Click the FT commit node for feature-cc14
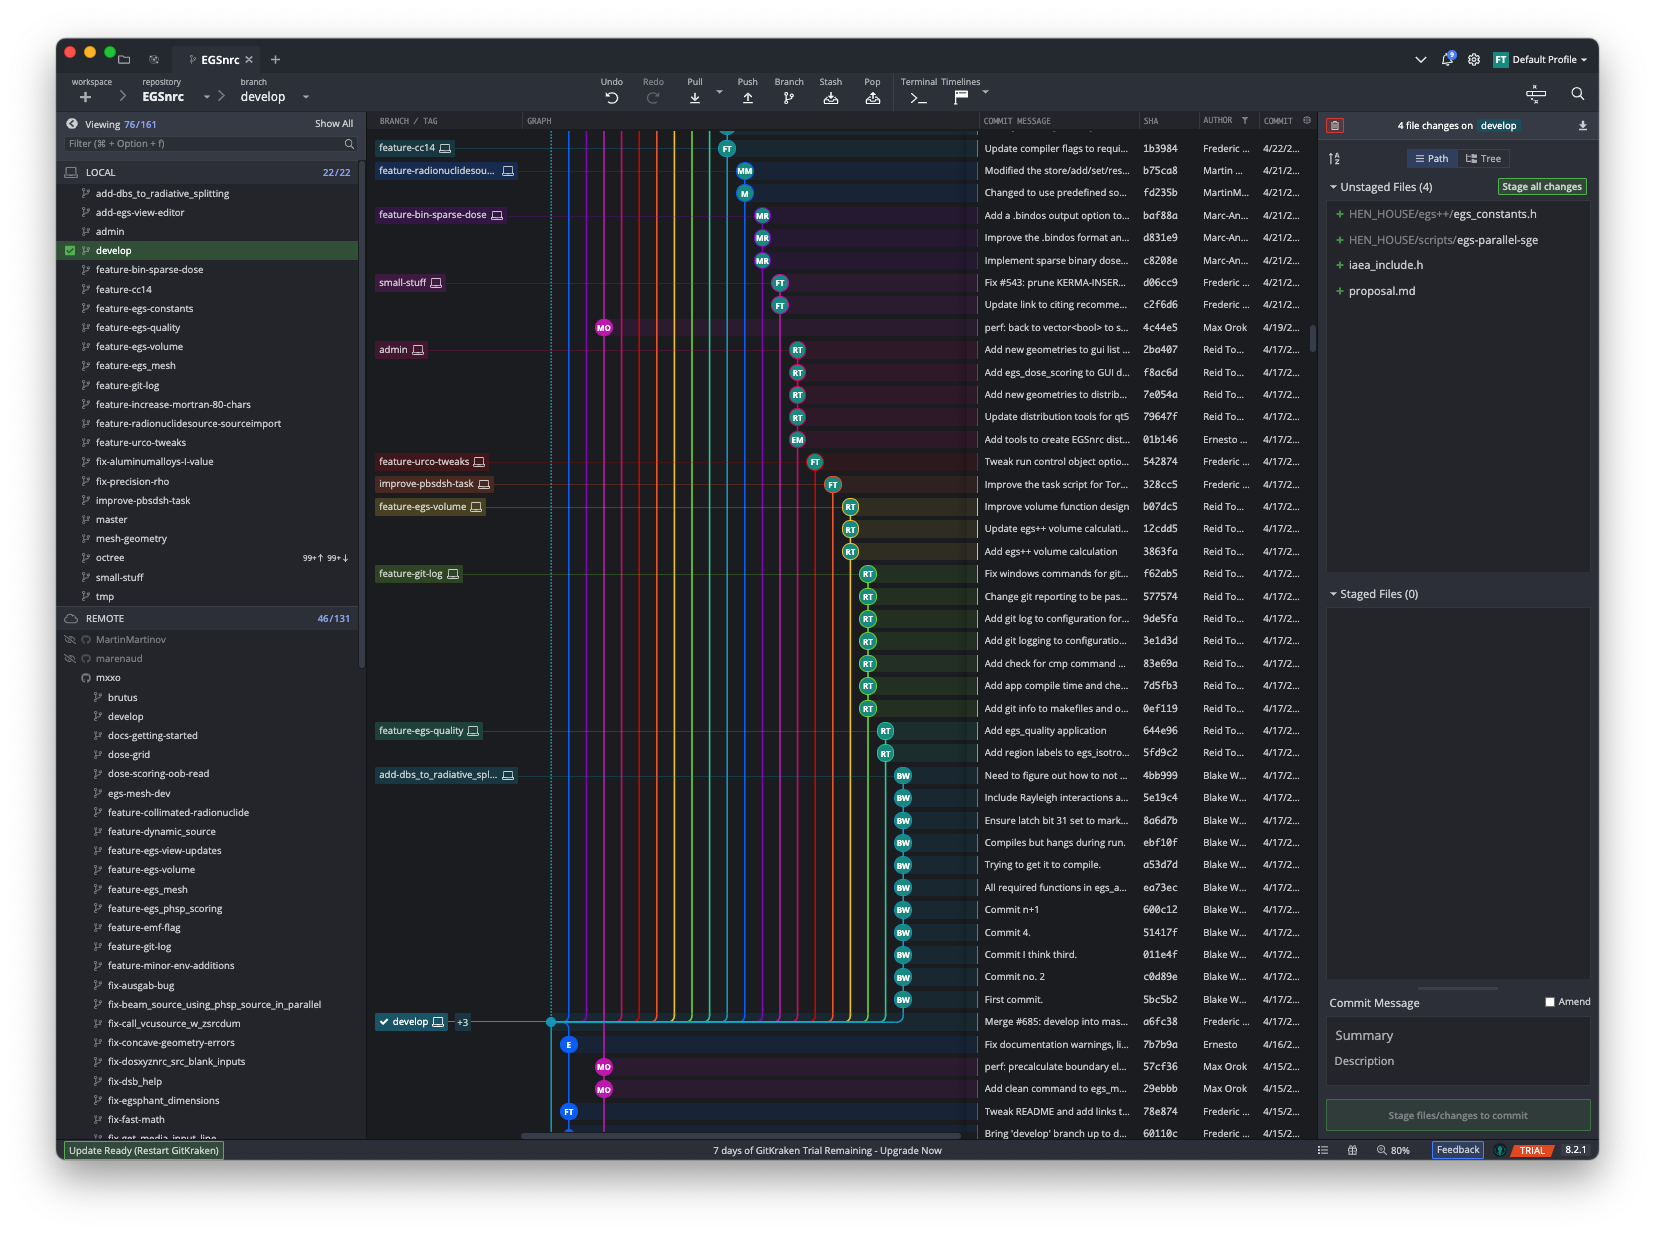Image resolution: width=1655 pixels, height=1234 pixels. 727,149
